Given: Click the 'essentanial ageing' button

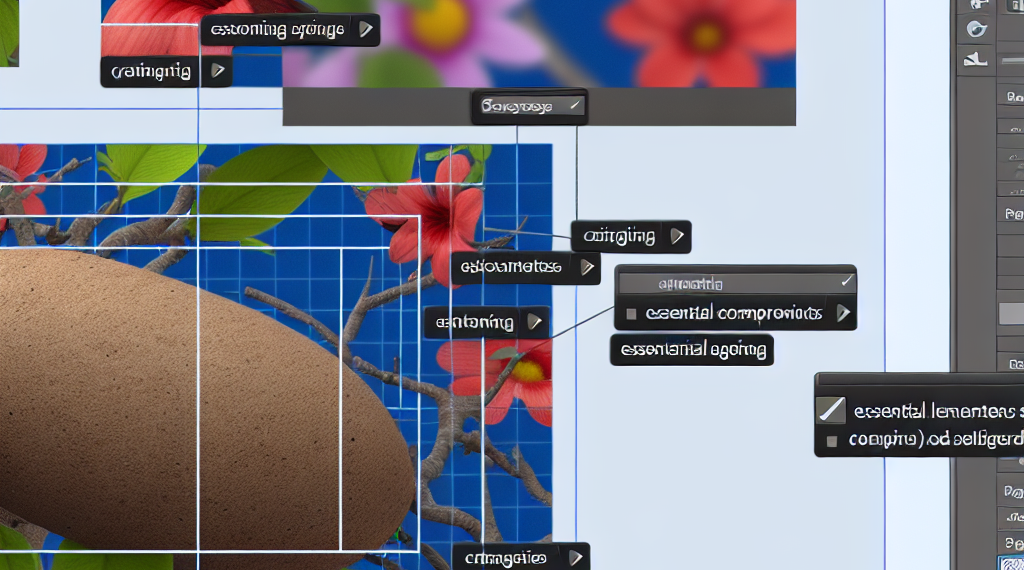Looking at the screenshot, I should [x=692, y=350].
